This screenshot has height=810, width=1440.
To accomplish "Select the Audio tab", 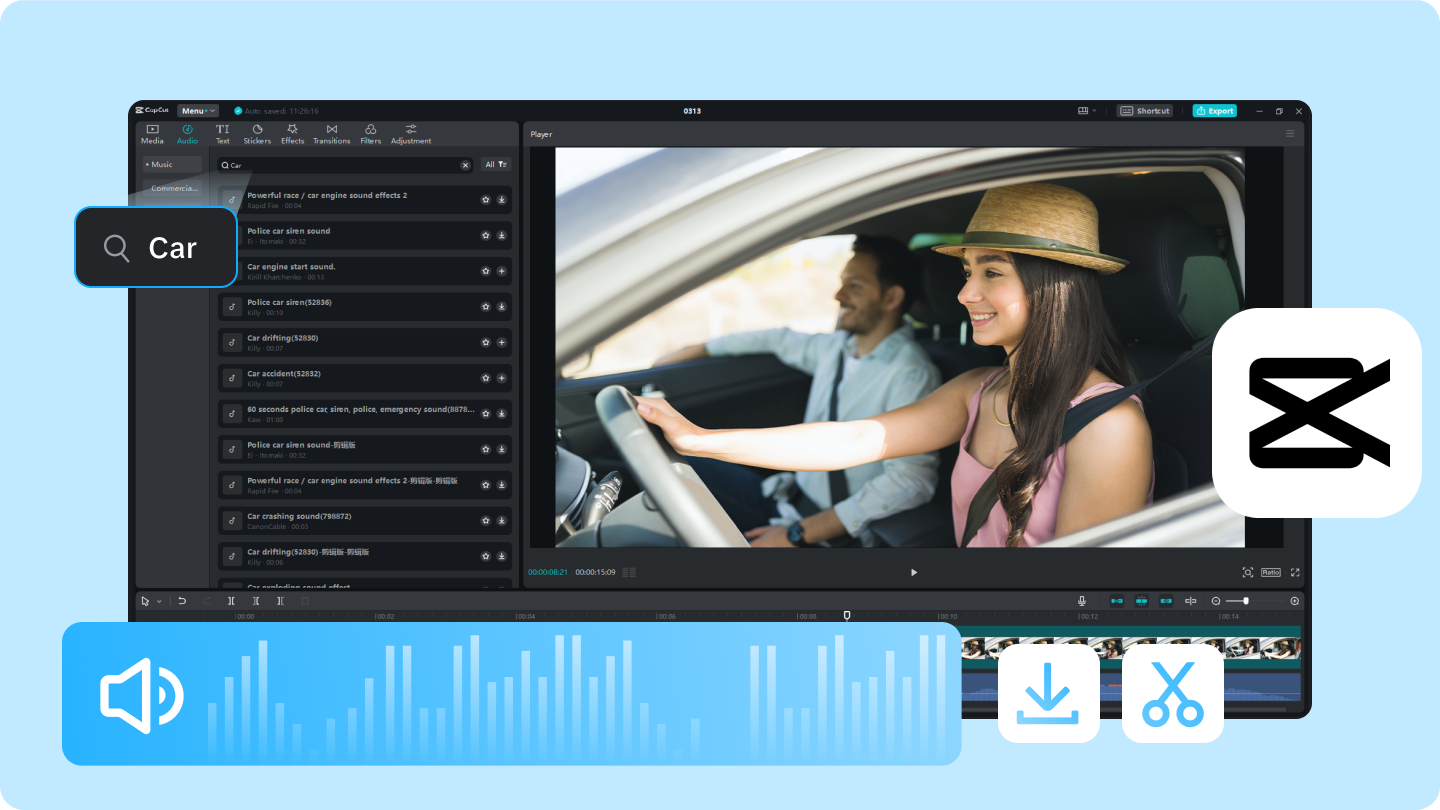I will point(187,133).
